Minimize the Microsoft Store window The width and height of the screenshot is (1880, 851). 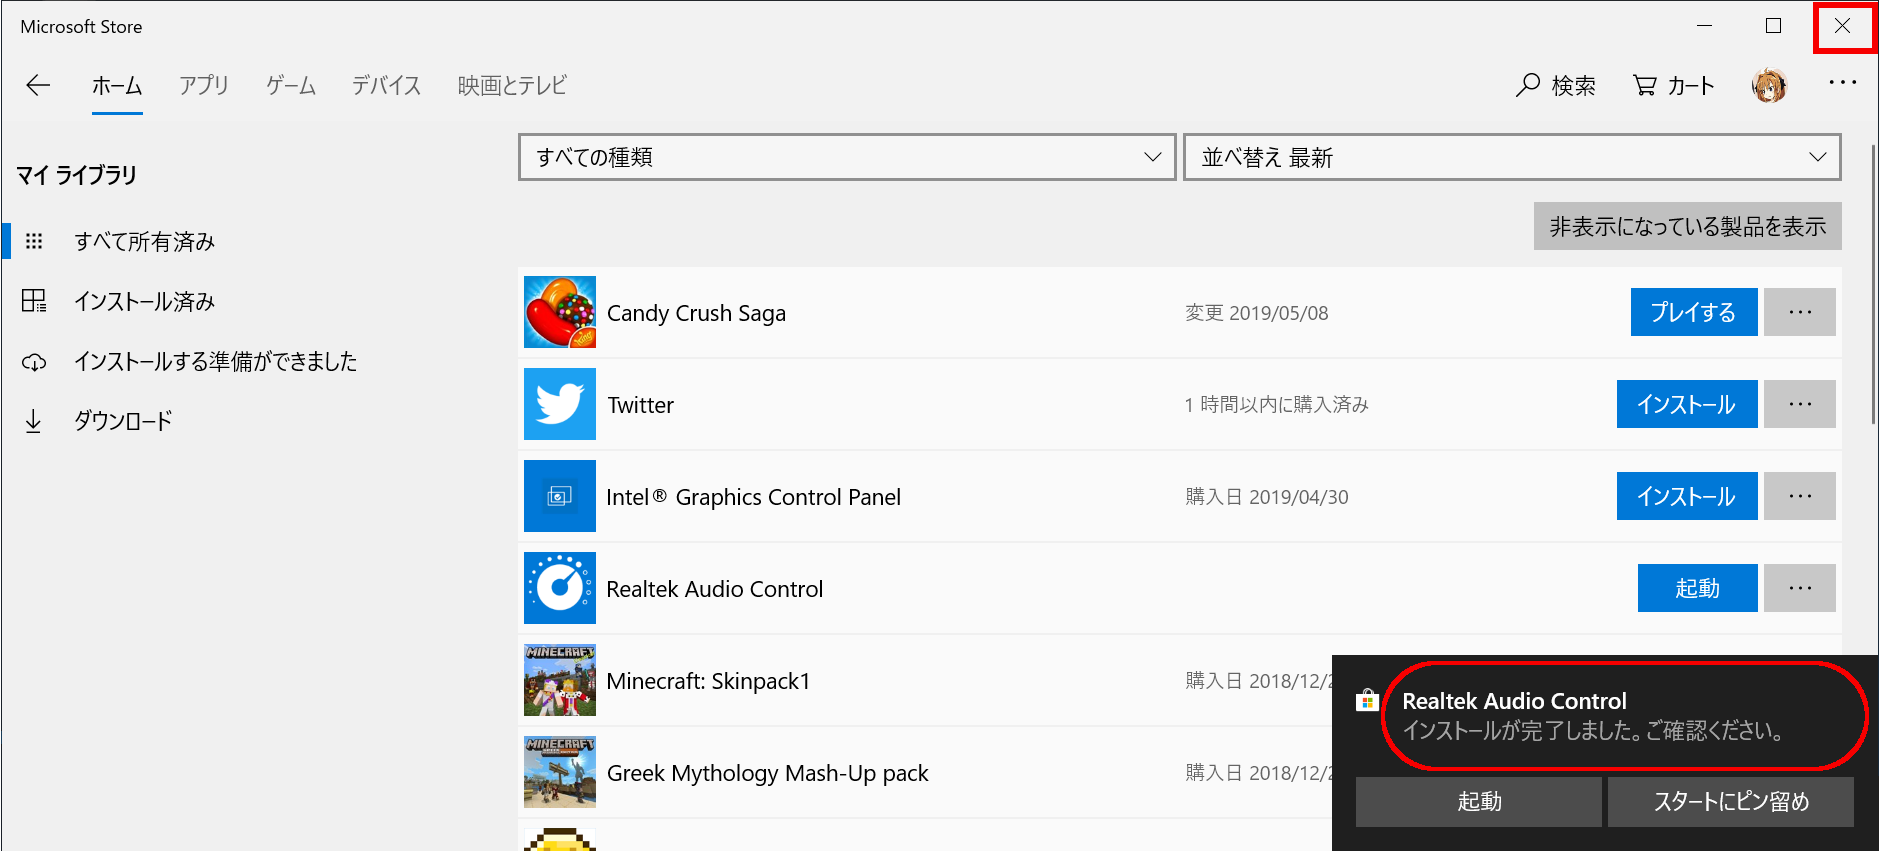click(1705, 26)
